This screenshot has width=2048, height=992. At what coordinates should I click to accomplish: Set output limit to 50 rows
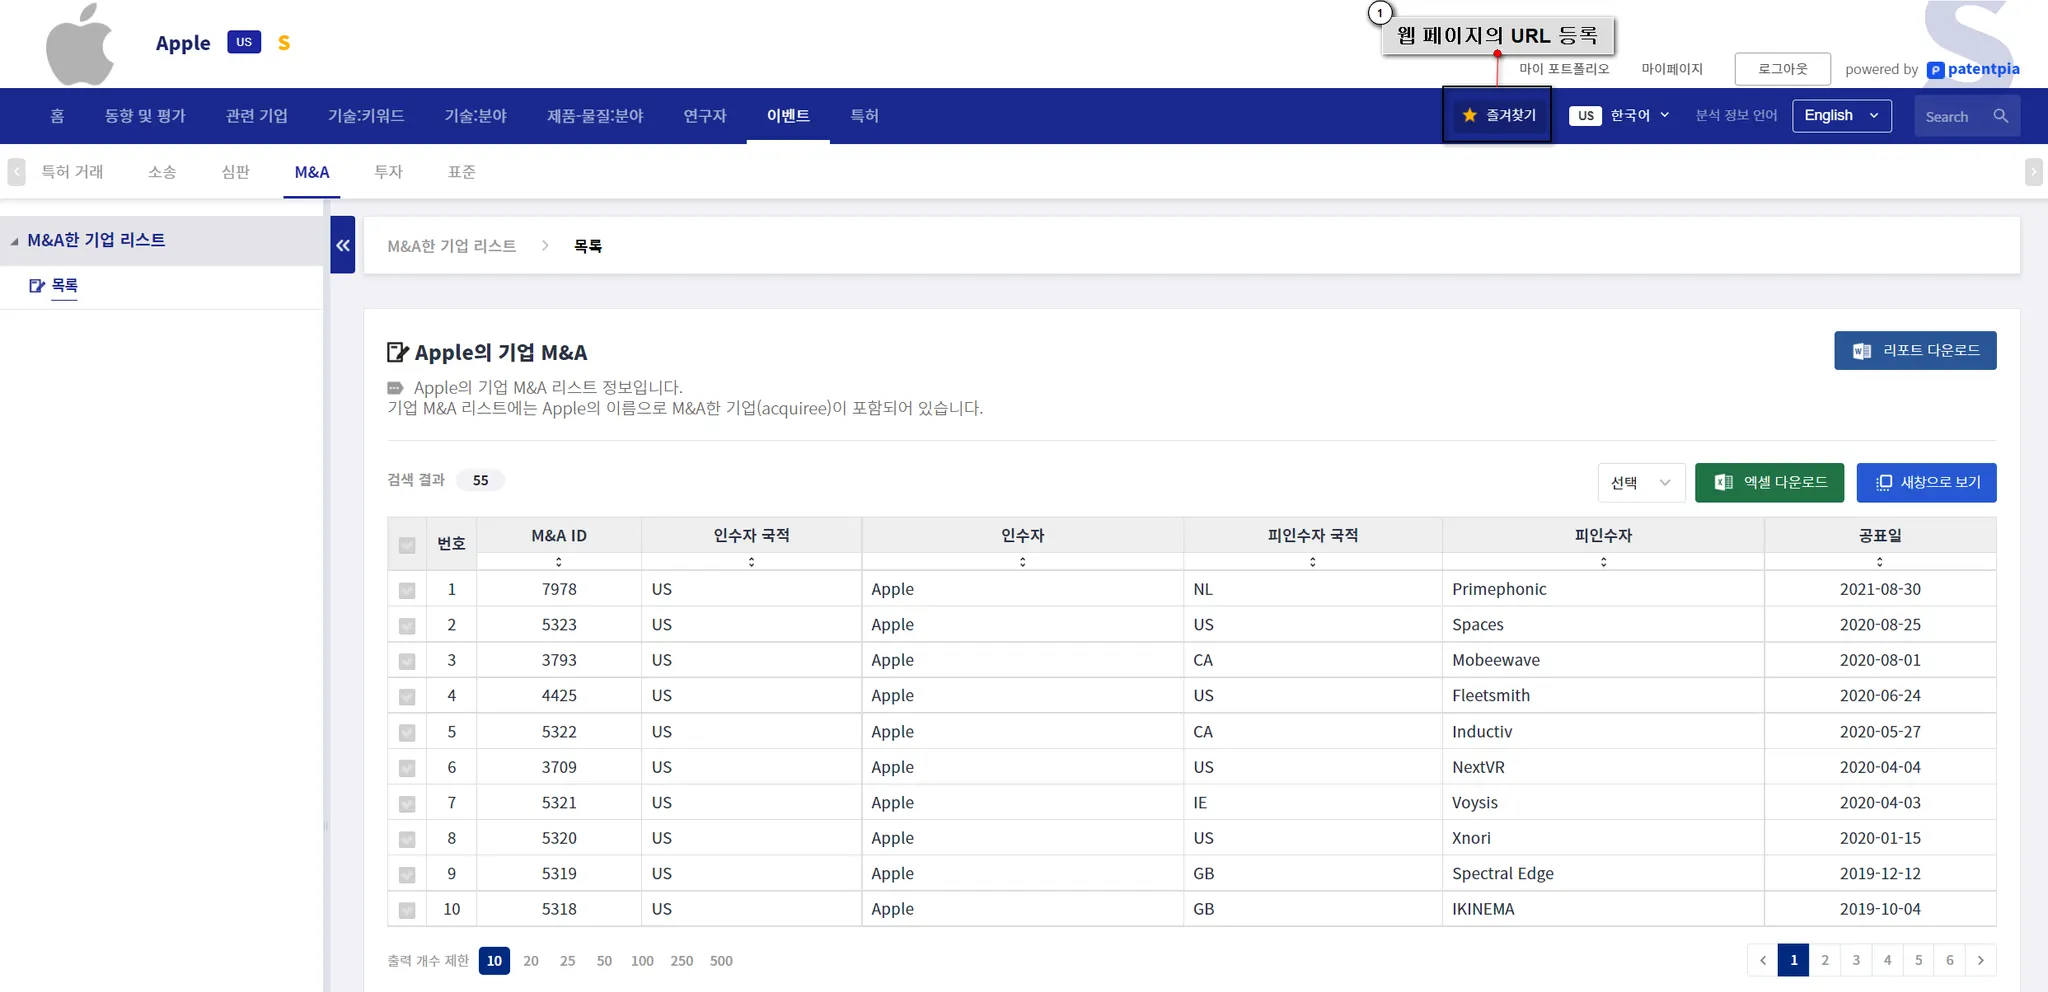pyautogui.click(x=604, y=961)
